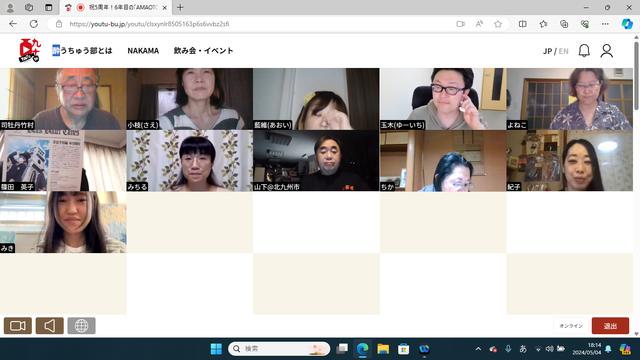
Task: Click the OneDrive error tray icon
Action: (x=493, y=349)
